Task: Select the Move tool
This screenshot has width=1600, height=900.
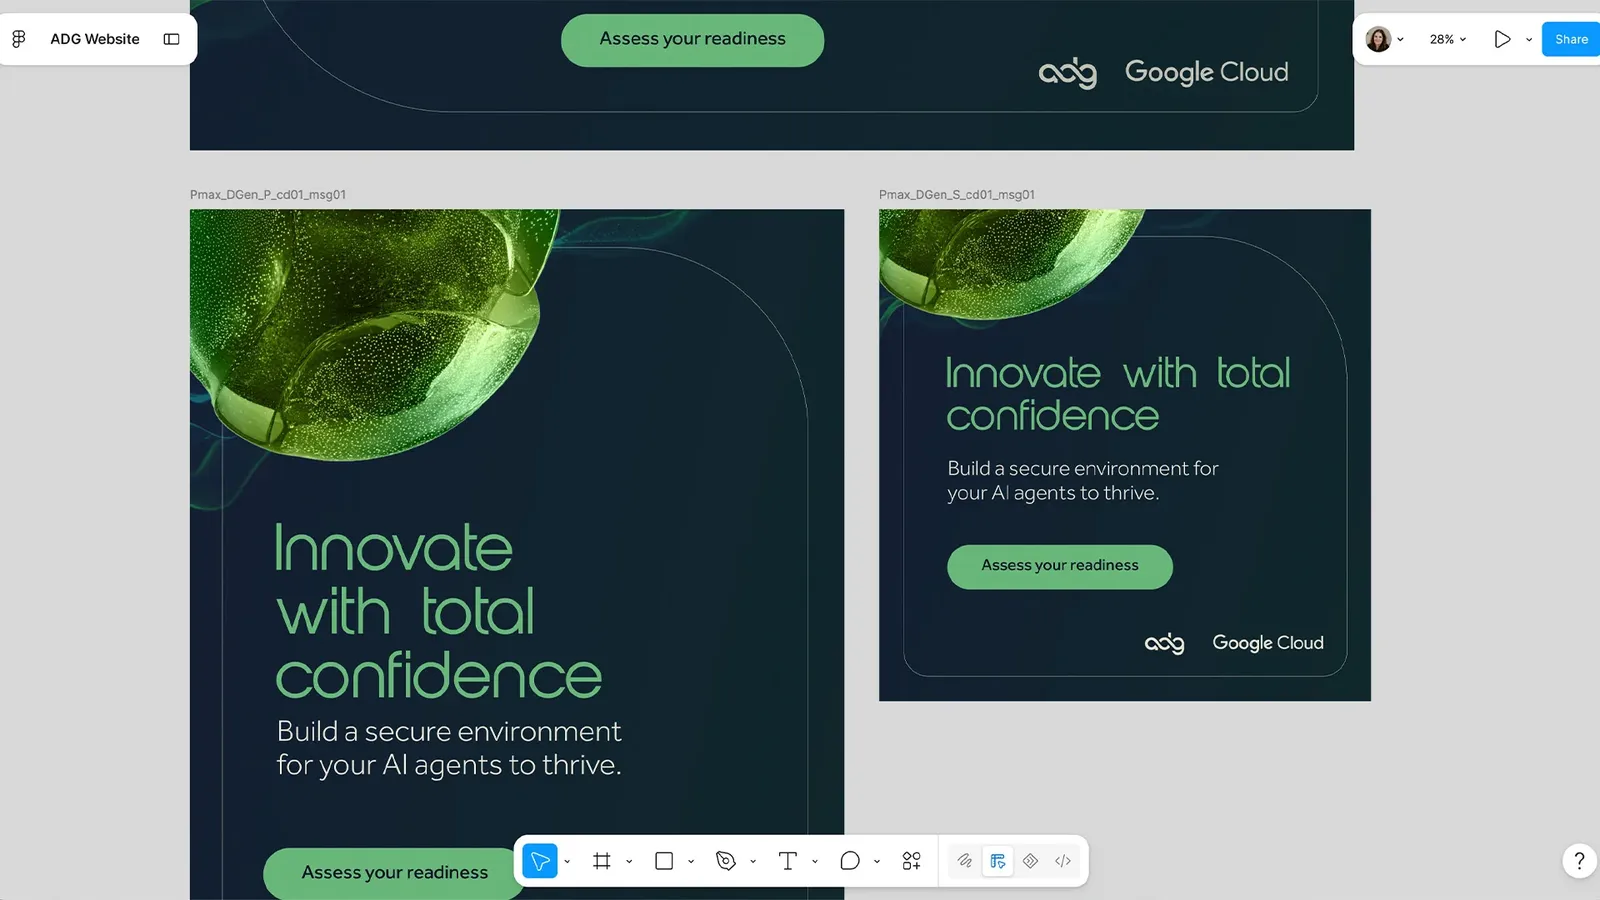Action: [540, 861]
